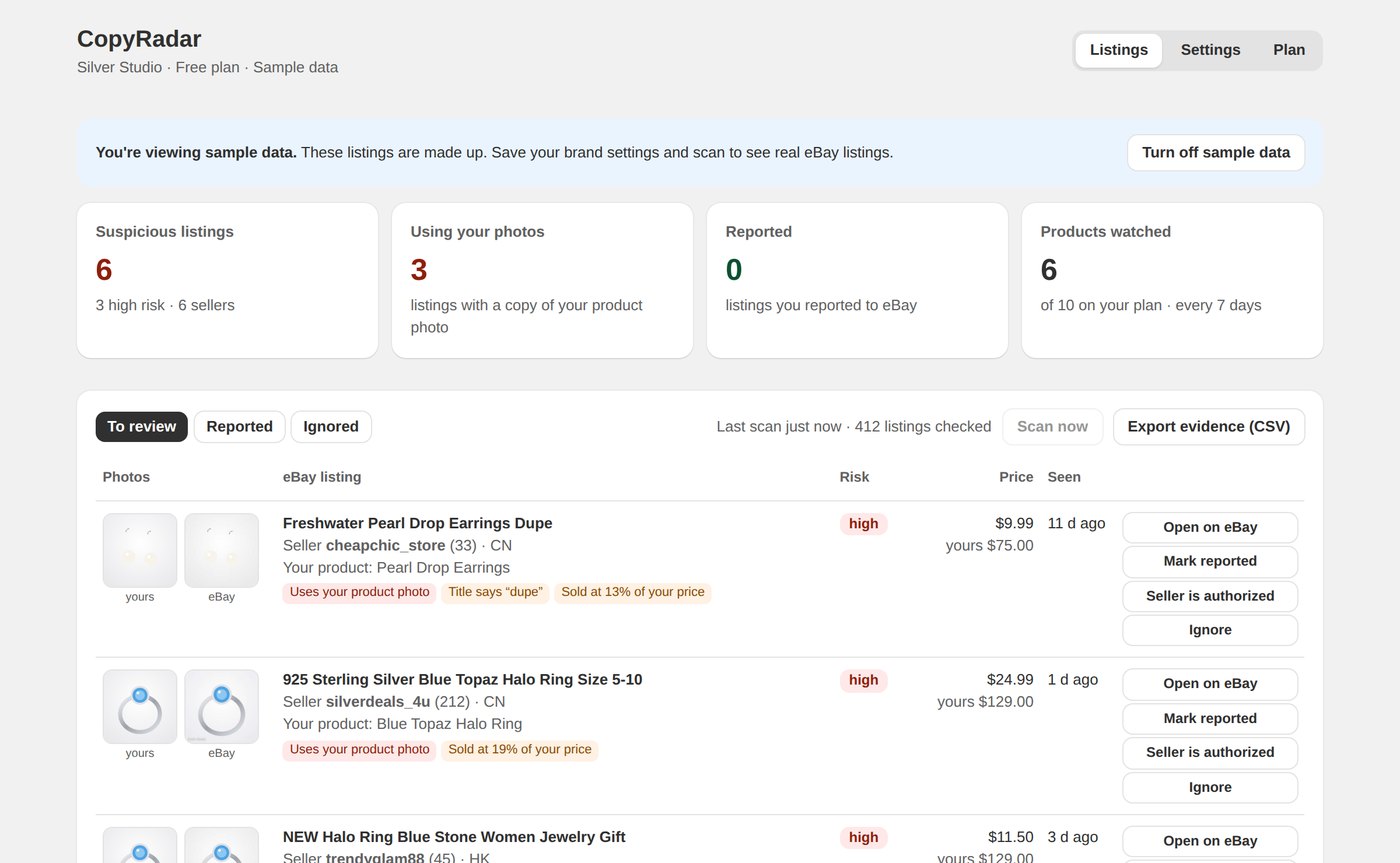Screen dimensions: 1400x863
Task: Ignore the Pearl Drop Earrings Dupe listing
Action: tap(1210, 630)
